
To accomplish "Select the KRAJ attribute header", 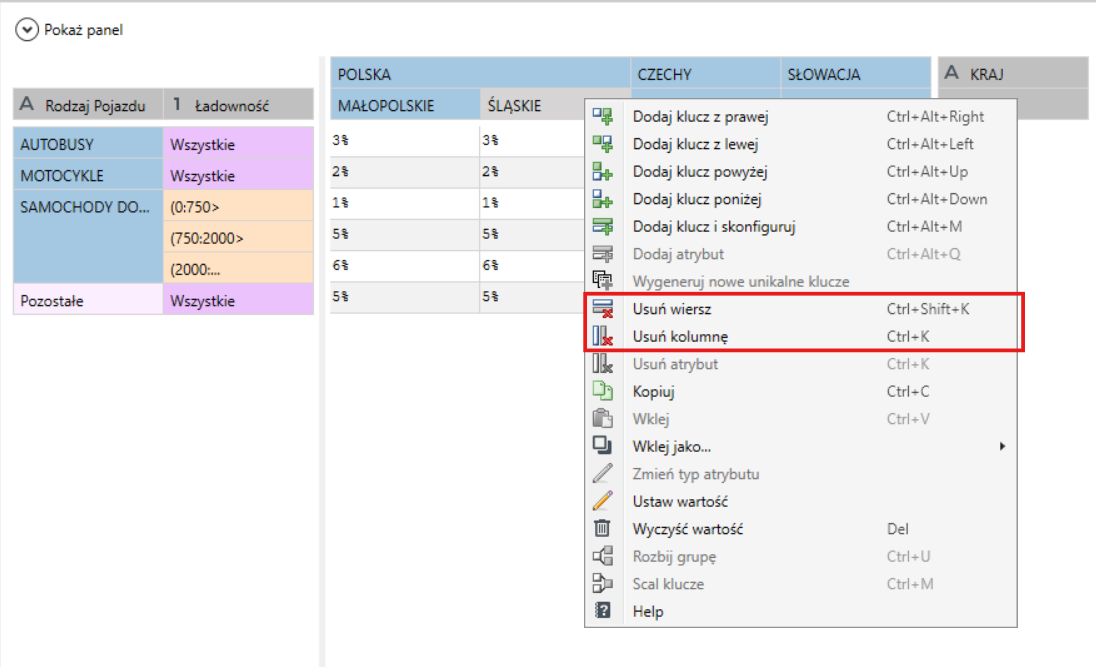I will [1013, 74].
